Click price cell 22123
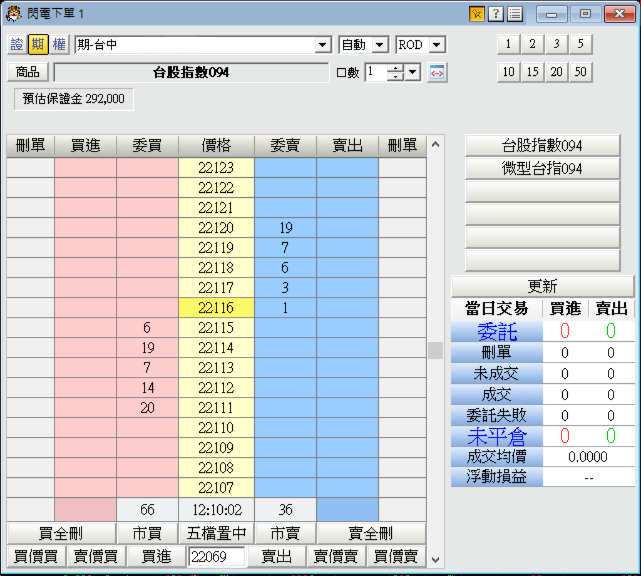Image resolution: width=641 pixels, height=576 pixels. point(216,168)
